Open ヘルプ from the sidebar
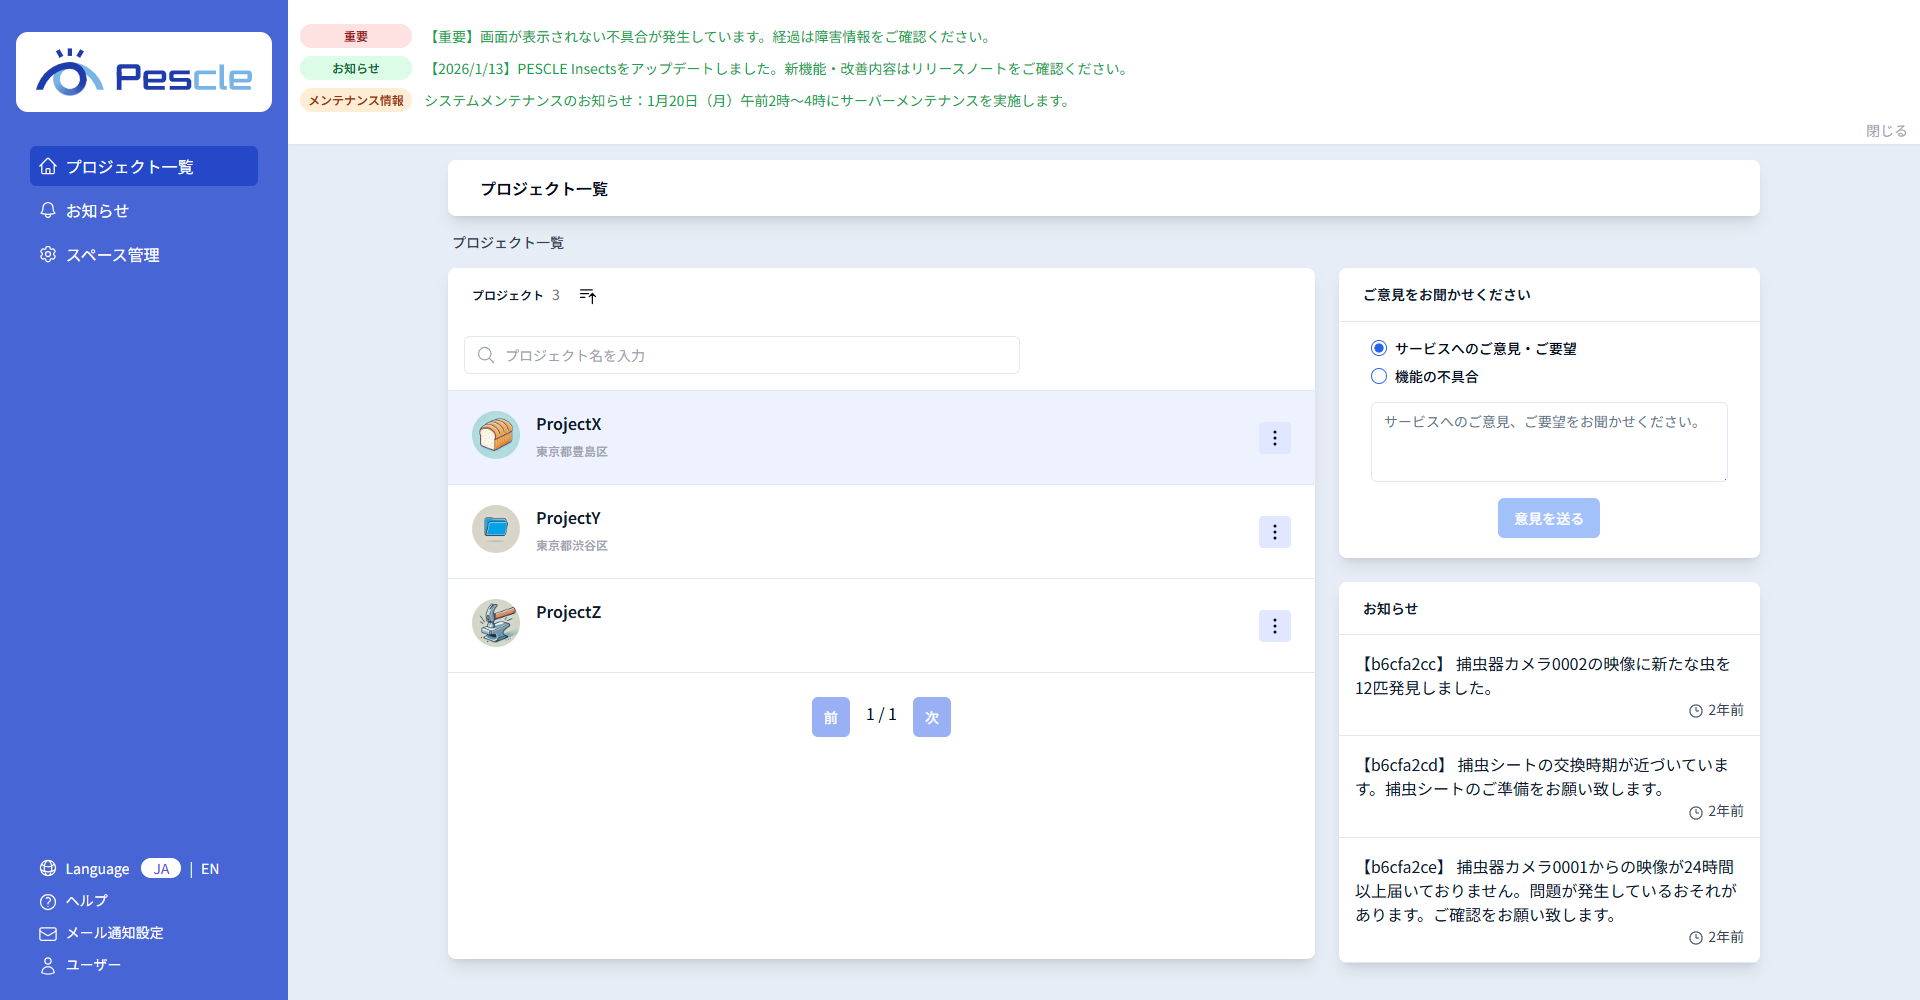This screenshot has width=1920, height=1000. tap(86, 901)
